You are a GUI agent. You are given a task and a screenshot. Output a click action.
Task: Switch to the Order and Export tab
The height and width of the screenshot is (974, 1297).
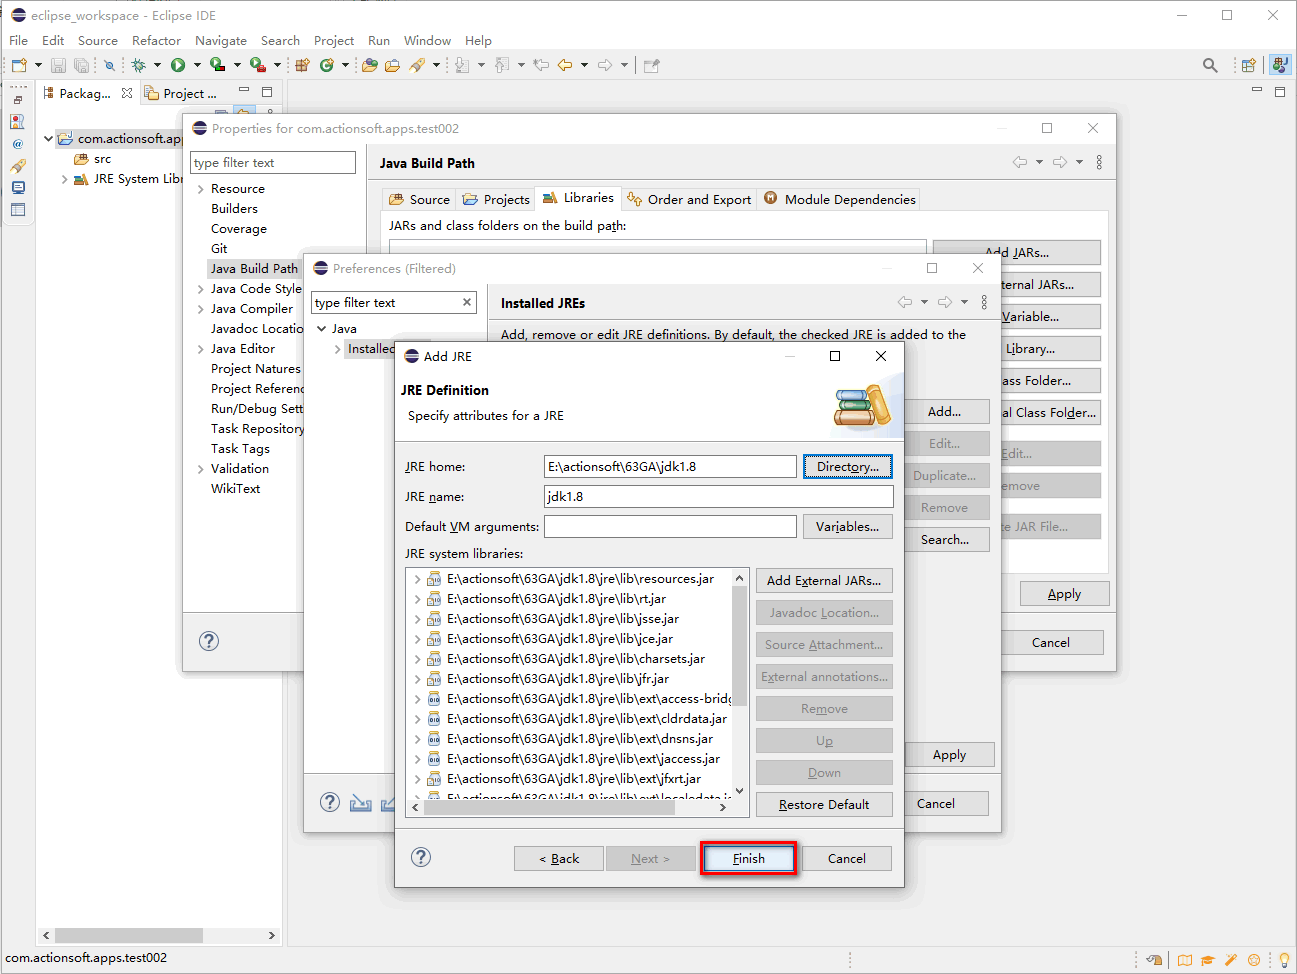[689, 199]
